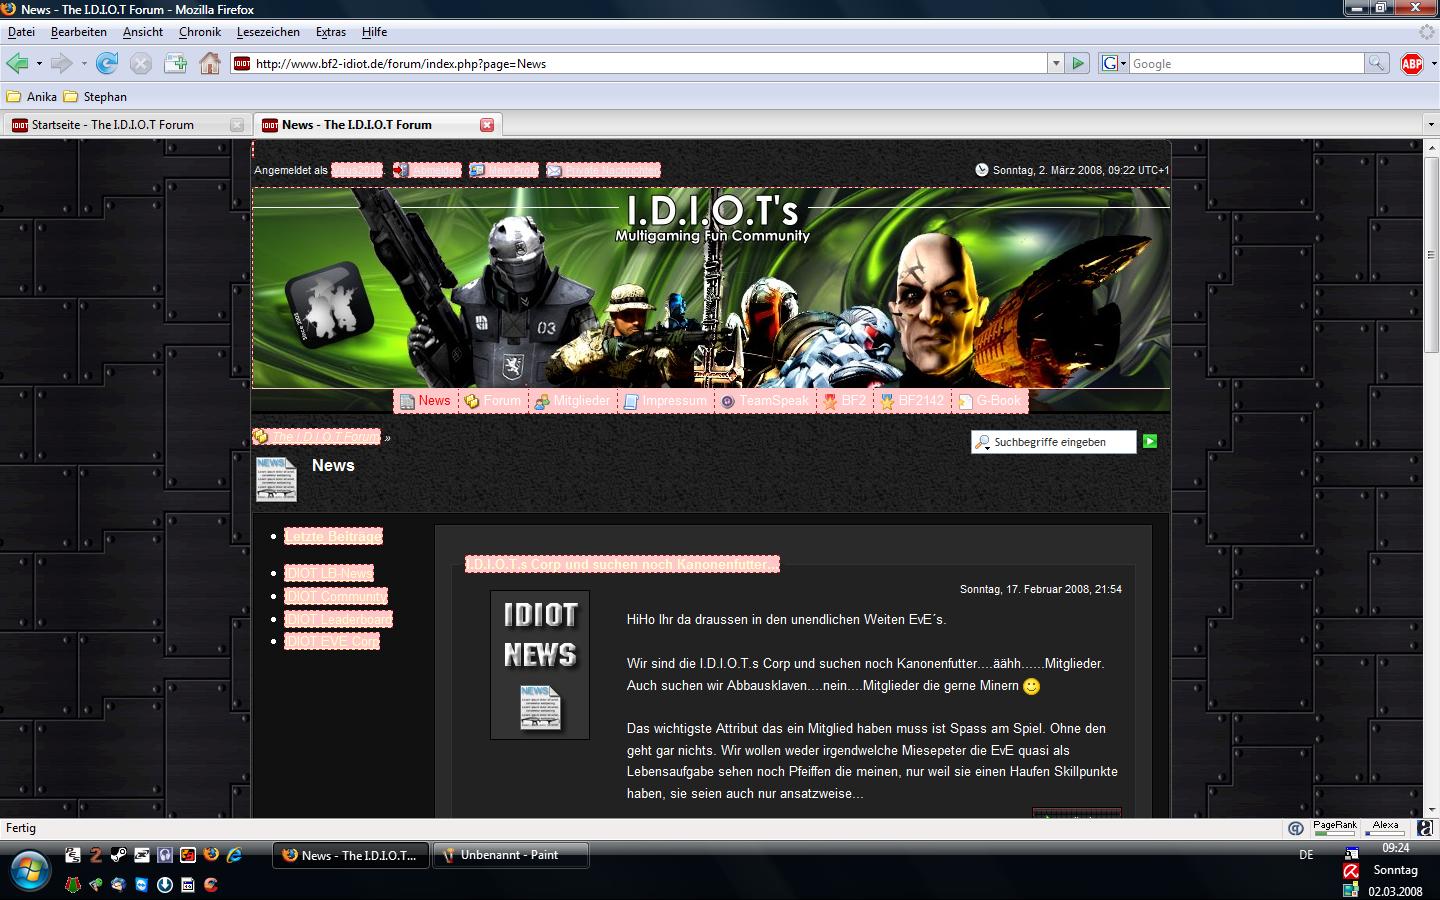Image resolution: width=1440 pixels, height=900 pixels.
Task: Open the BF2142 navigation link
Action: 912,401
